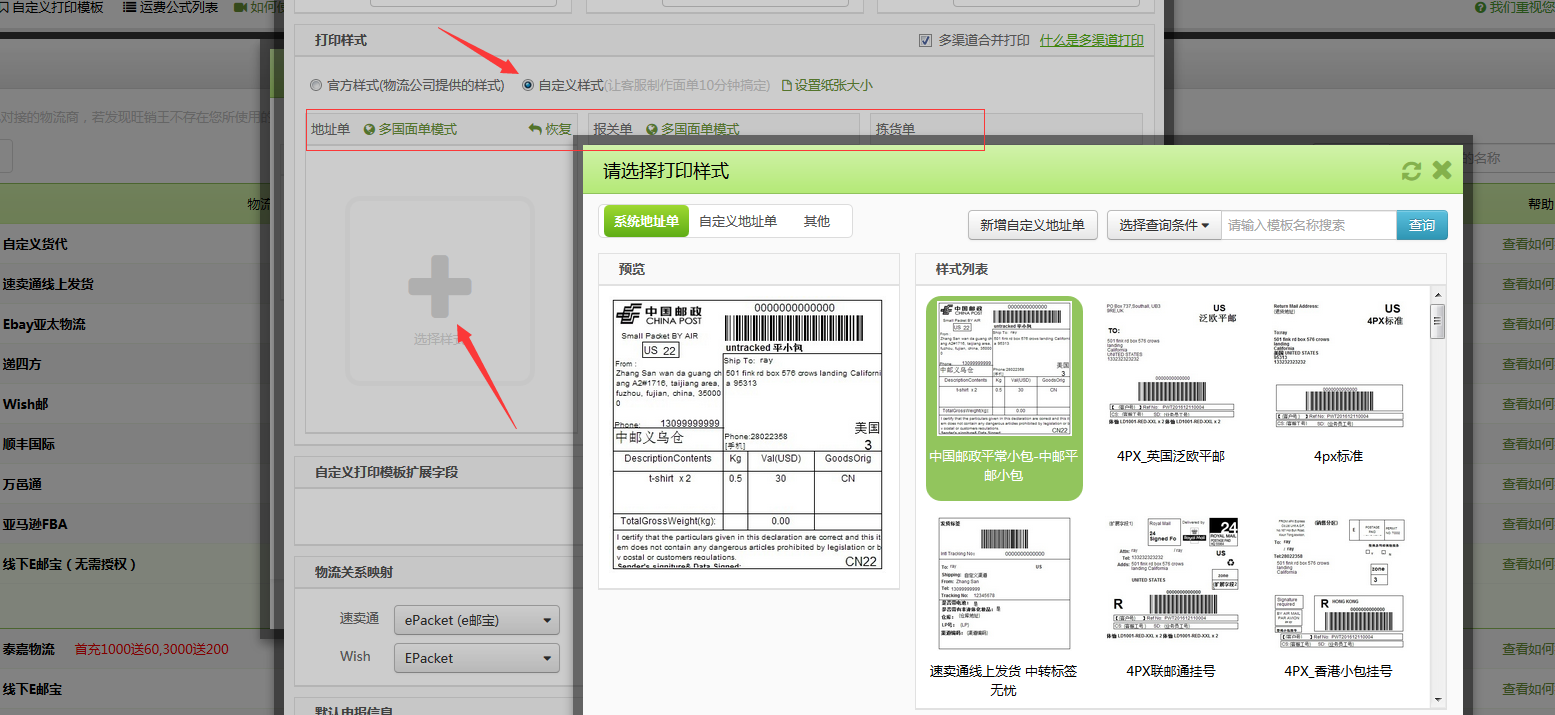This screenshot has width=1555, height=715.
Task: Click the 自定义打印模板扩展字段 section header
Action: pos(387,472)
